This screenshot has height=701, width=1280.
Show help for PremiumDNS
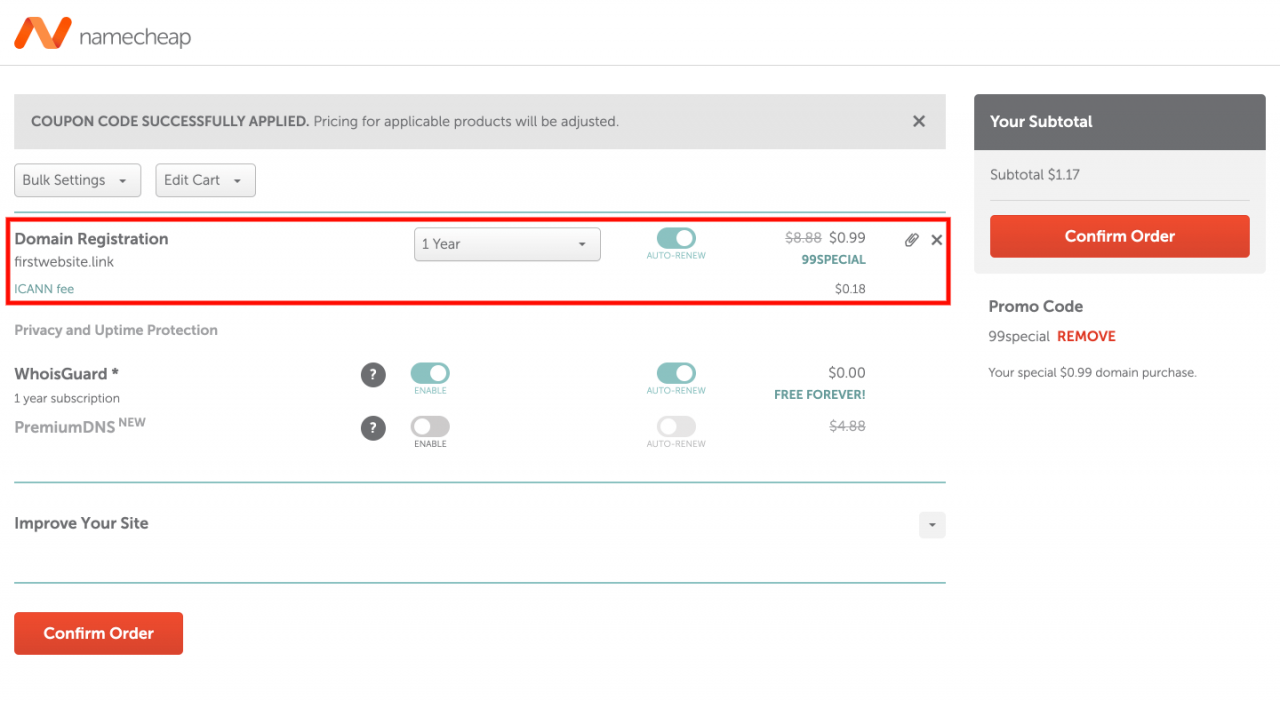(373, 428)
